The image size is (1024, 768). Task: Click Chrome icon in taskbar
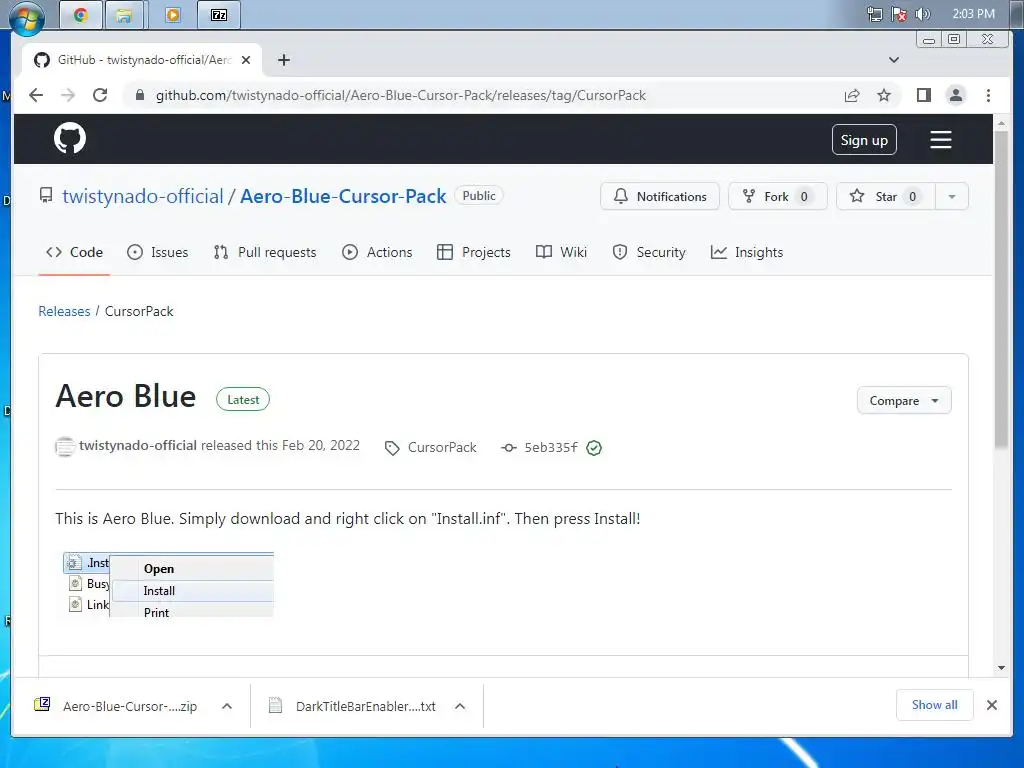click(x=81, y=15)
